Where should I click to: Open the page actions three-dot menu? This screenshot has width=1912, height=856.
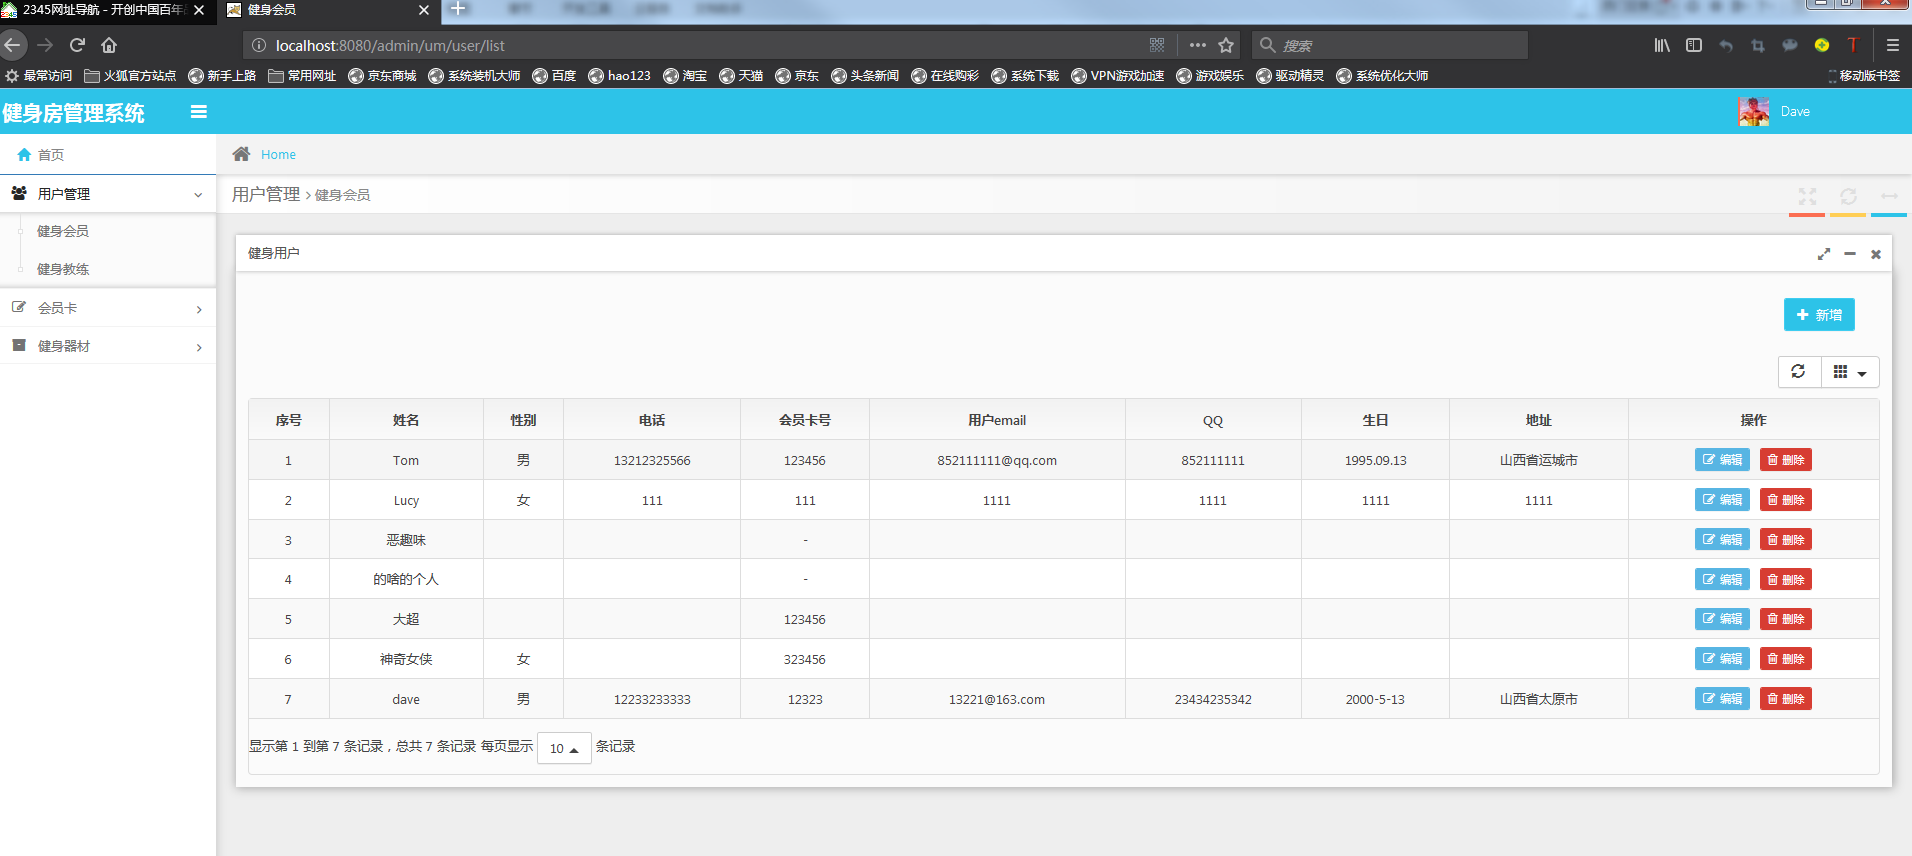(1197, 45)
